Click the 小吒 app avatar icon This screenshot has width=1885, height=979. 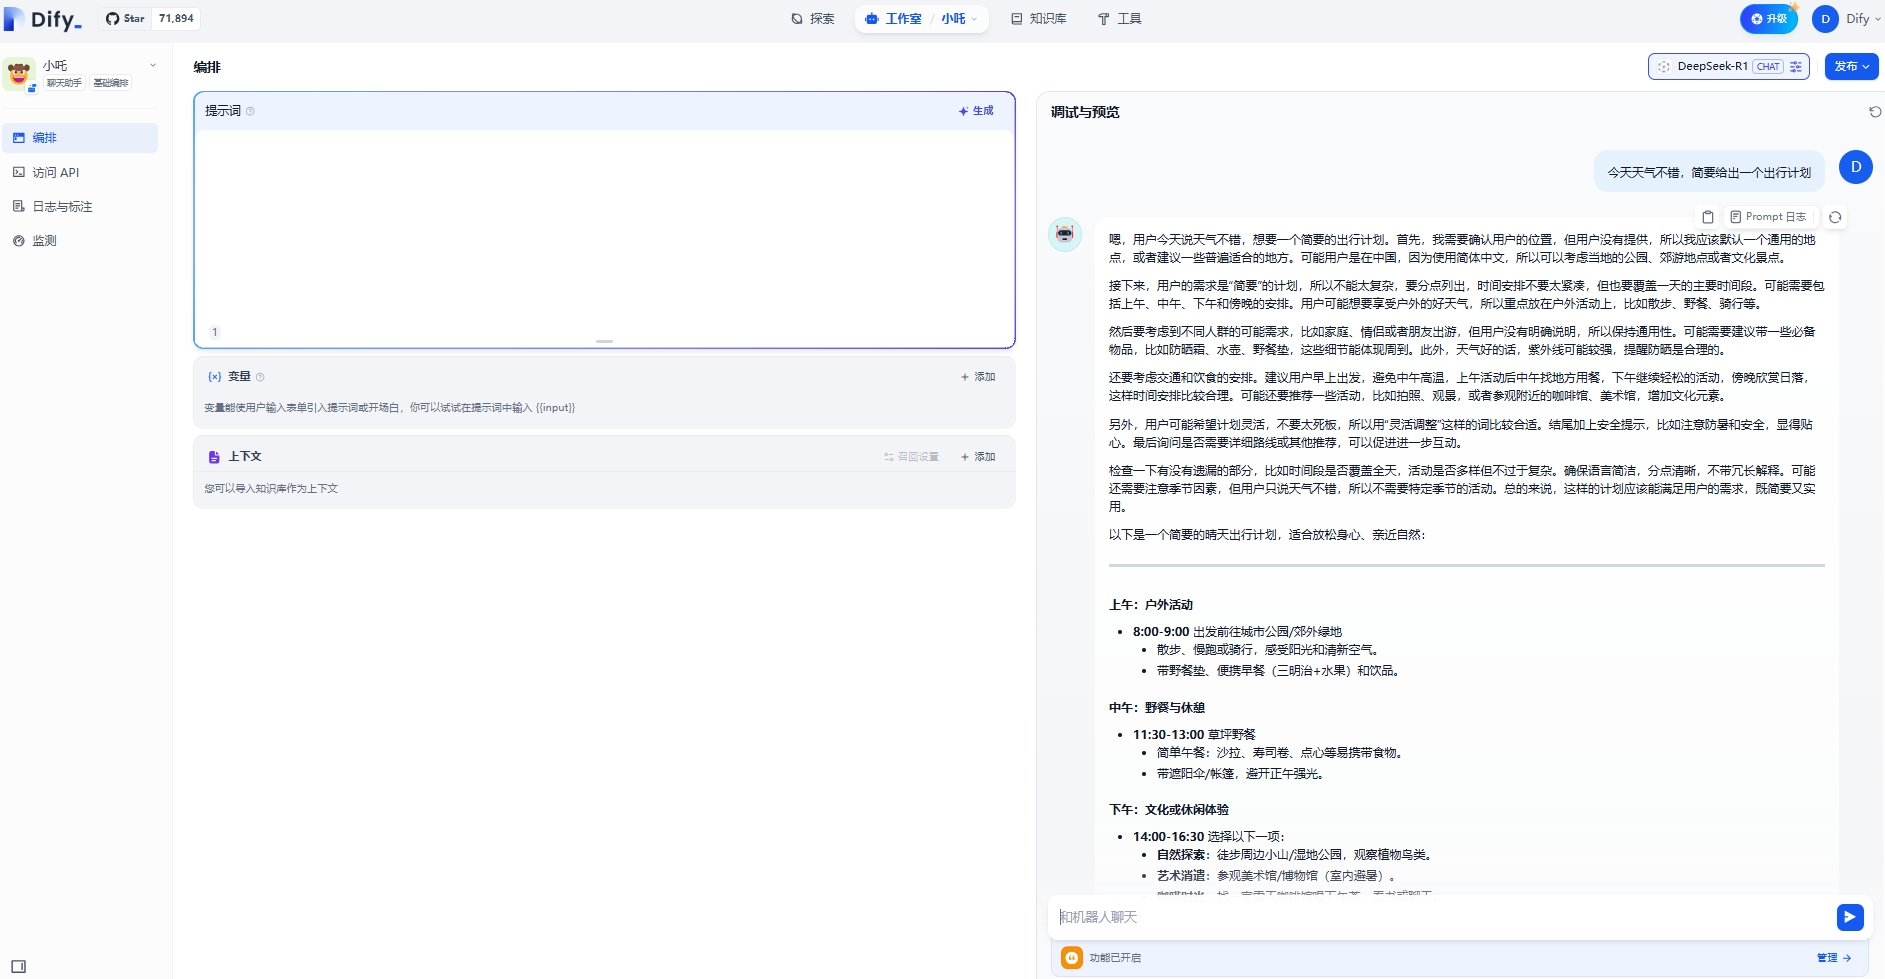tap(19, 74)
